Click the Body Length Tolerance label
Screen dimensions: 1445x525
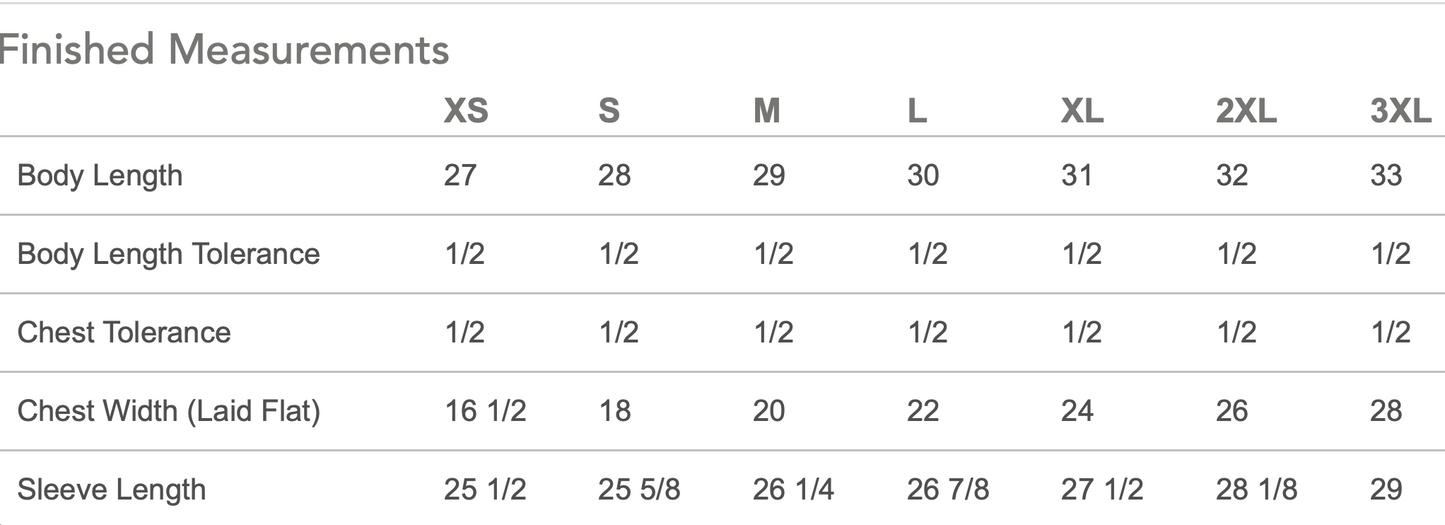pyautogui.click(x=168, y=254)
